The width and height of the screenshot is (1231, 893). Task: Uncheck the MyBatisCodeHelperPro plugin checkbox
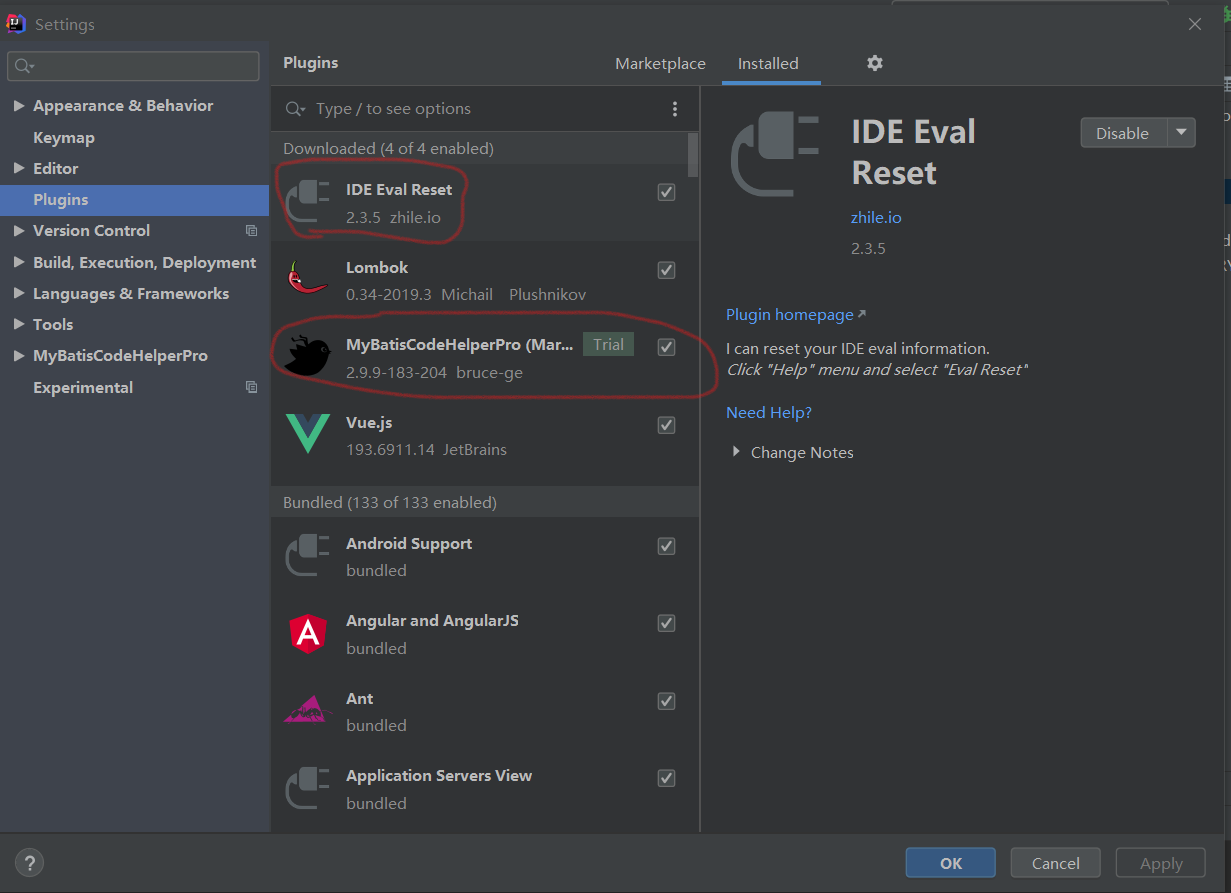pyautogui.click(x=666, y=347)
